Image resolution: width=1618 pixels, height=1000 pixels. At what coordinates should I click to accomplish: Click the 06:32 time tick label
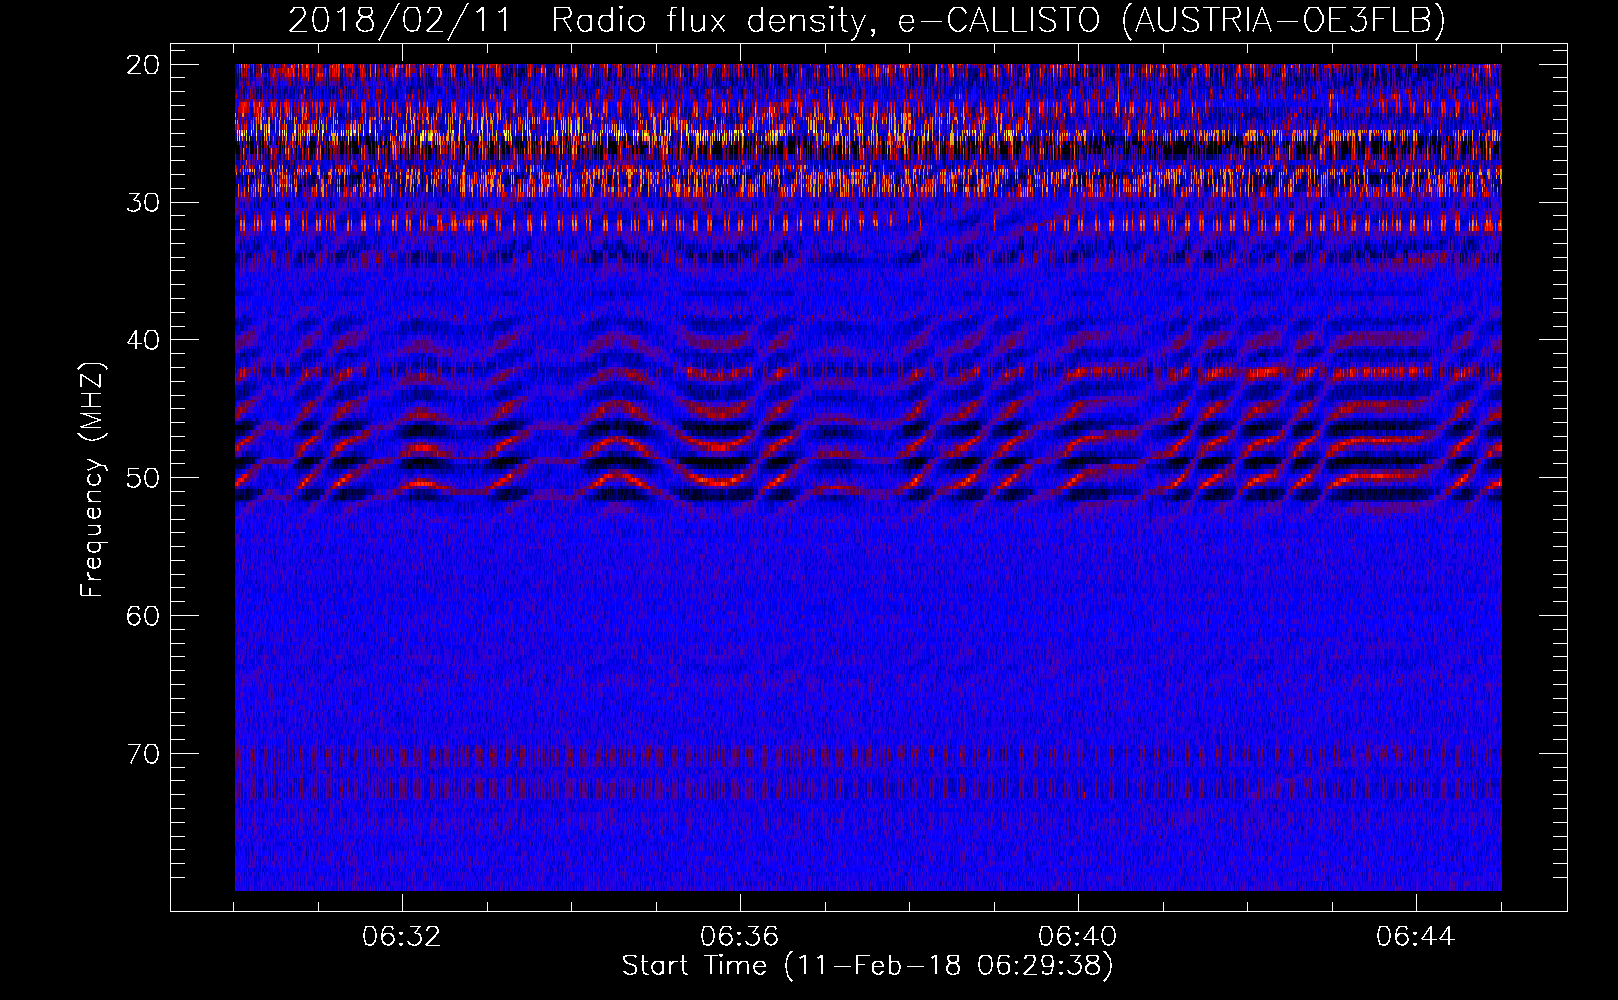(x=402, y=937)
